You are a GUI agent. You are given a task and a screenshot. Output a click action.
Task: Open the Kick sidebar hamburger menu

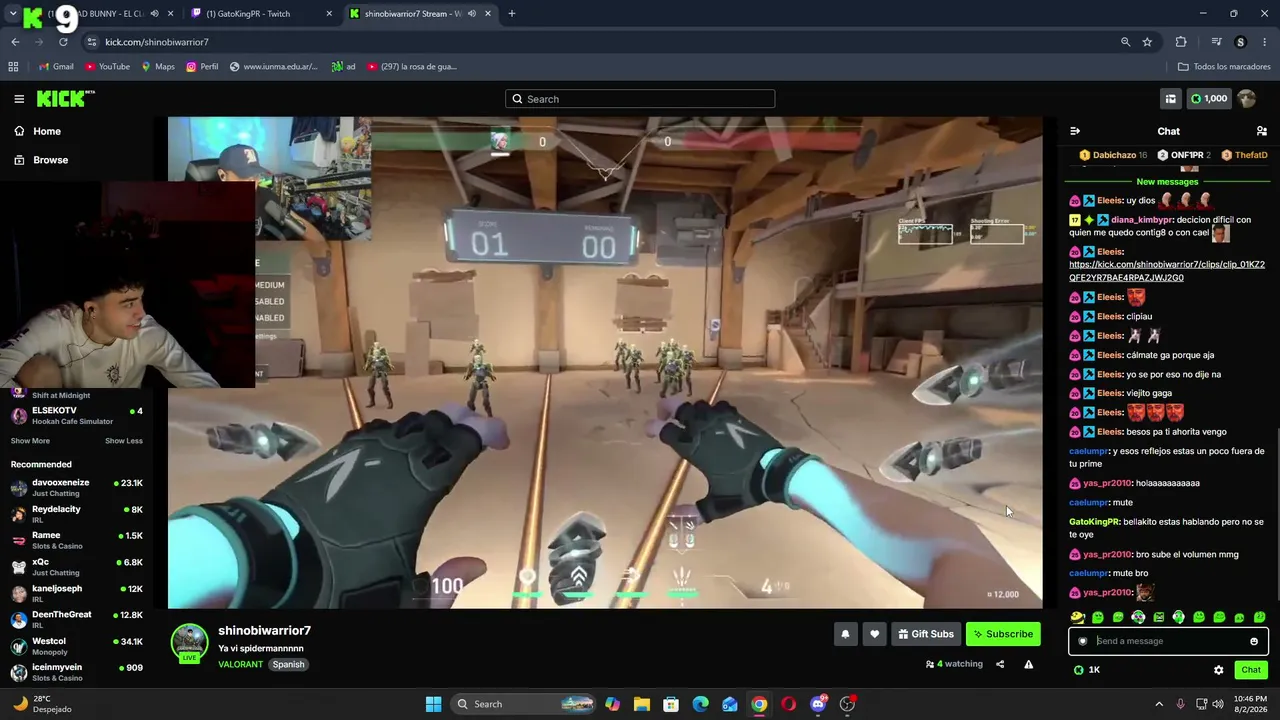click(x=19, y=99)
